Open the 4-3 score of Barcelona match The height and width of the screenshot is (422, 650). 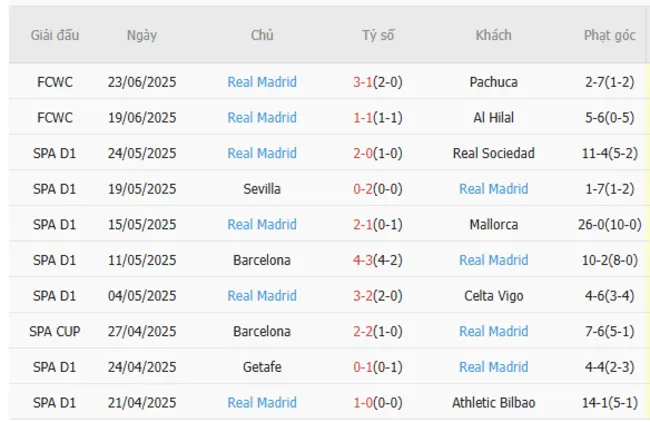[x=364, y=260]
